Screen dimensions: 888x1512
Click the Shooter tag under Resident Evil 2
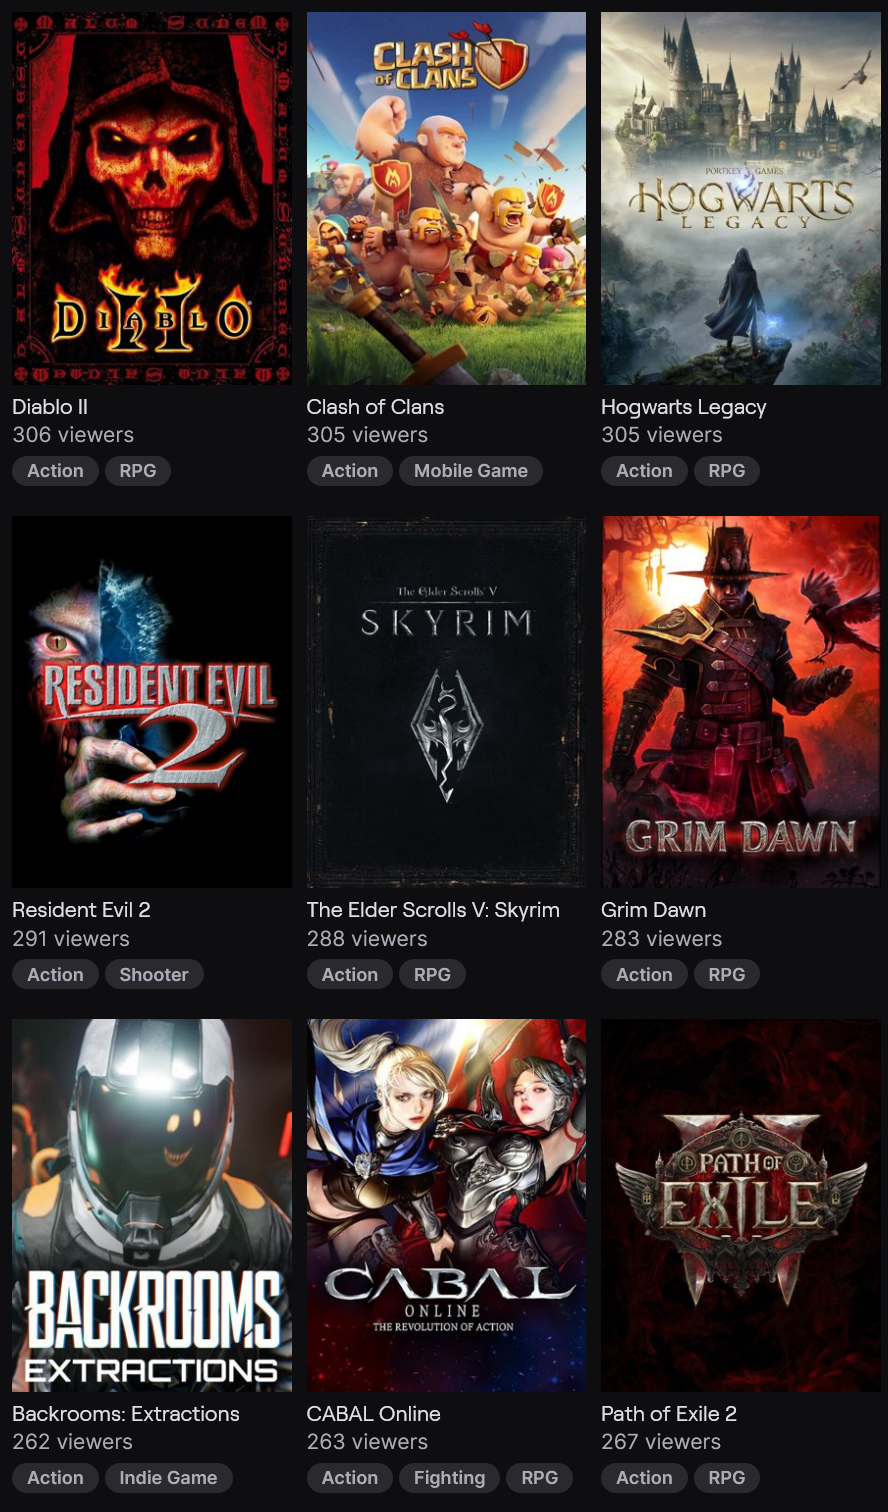[154, 974]
